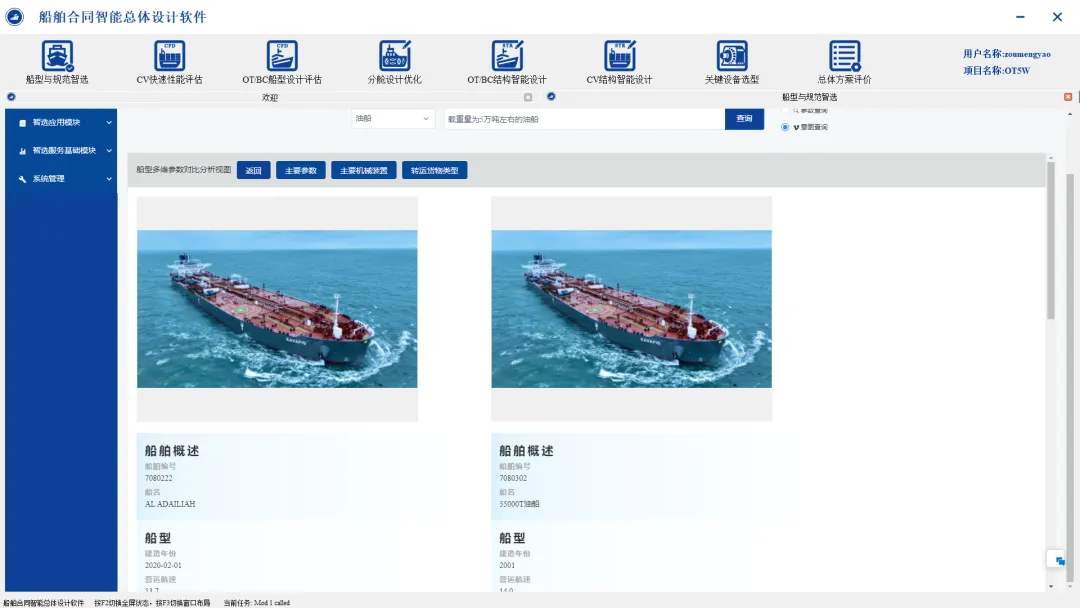Select the 意图查询 radio button
The image size is (1080, 608).
click(785, 127)
